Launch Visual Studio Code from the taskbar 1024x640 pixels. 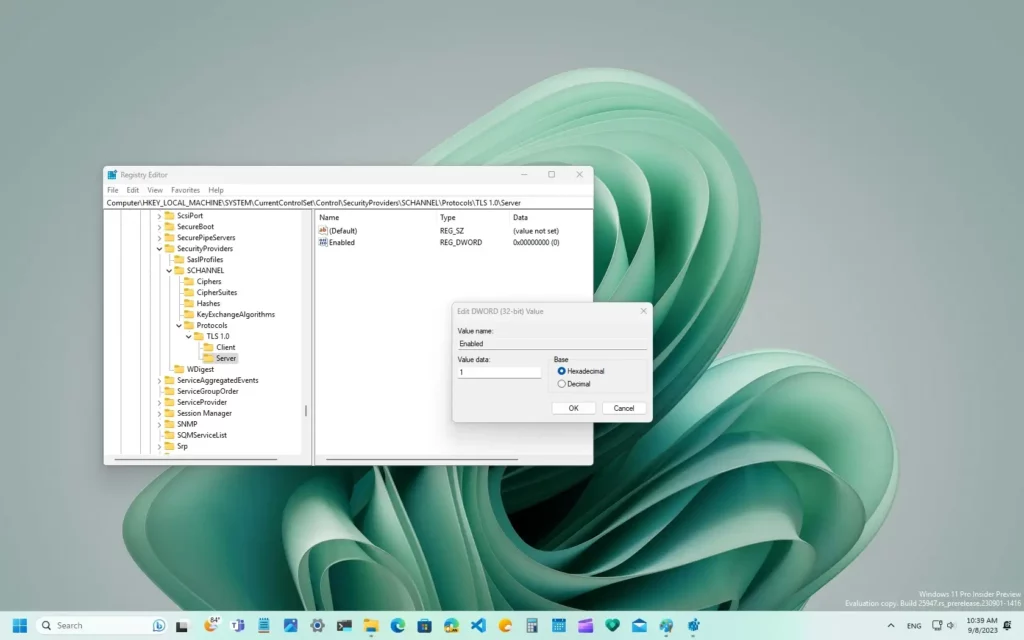tap(478, 626)
